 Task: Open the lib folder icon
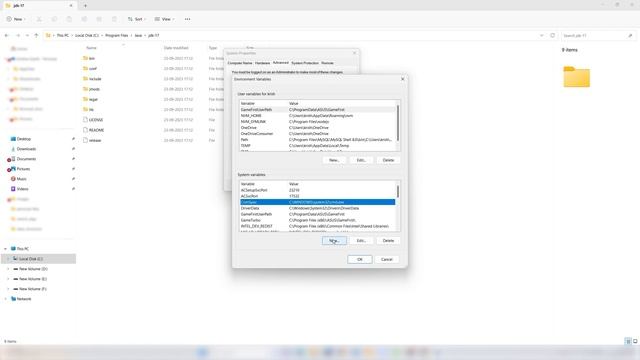pyautogui.click(x=85, y=109)
